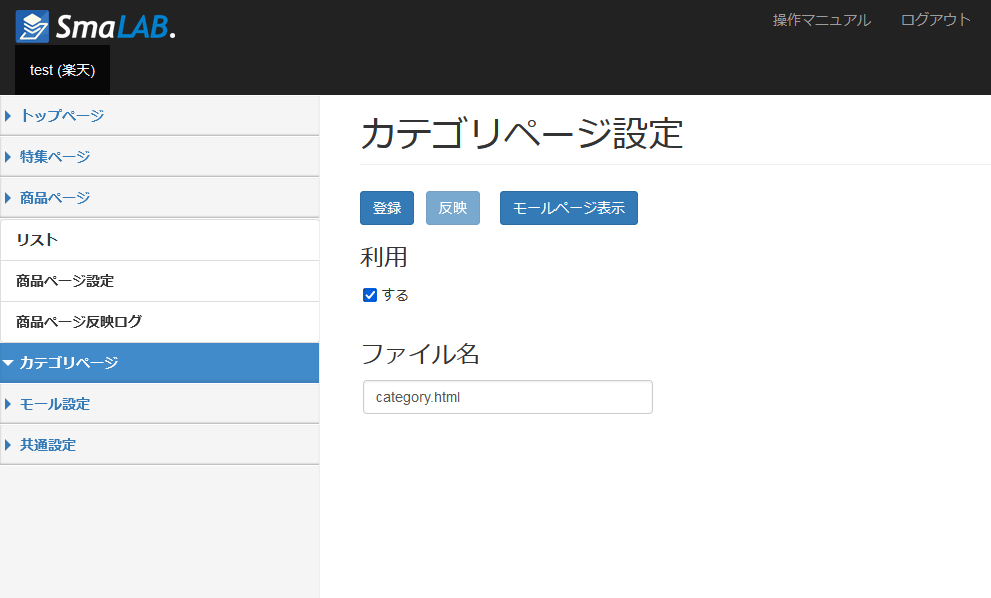The height and width of the screenshot is (598, 991).
Task: Expand the 特集ページ section arrow
Action: pyautogui.click(x=8, y=157)
